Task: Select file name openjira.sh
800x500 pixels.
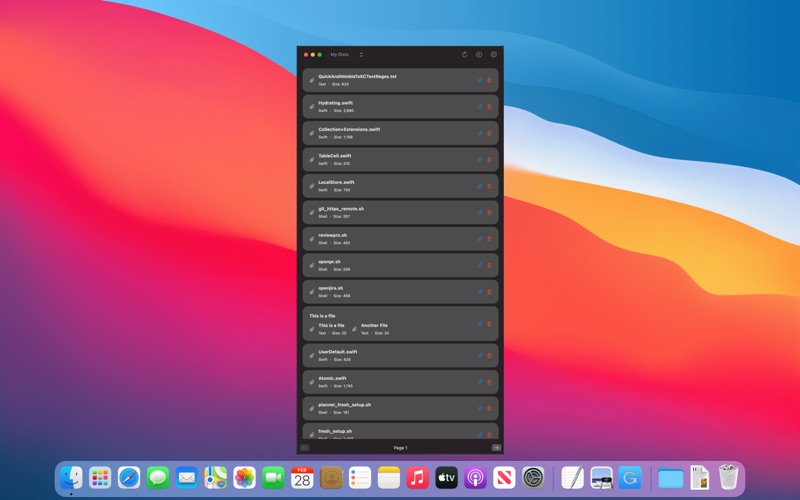Action: coord(331,288)
